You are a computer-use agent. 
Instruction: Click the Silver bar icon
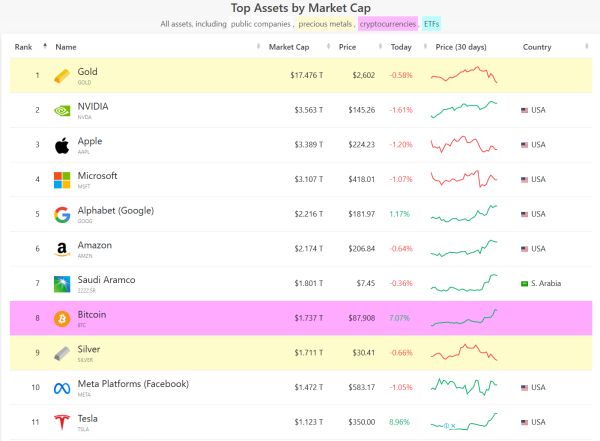(62, 353)
